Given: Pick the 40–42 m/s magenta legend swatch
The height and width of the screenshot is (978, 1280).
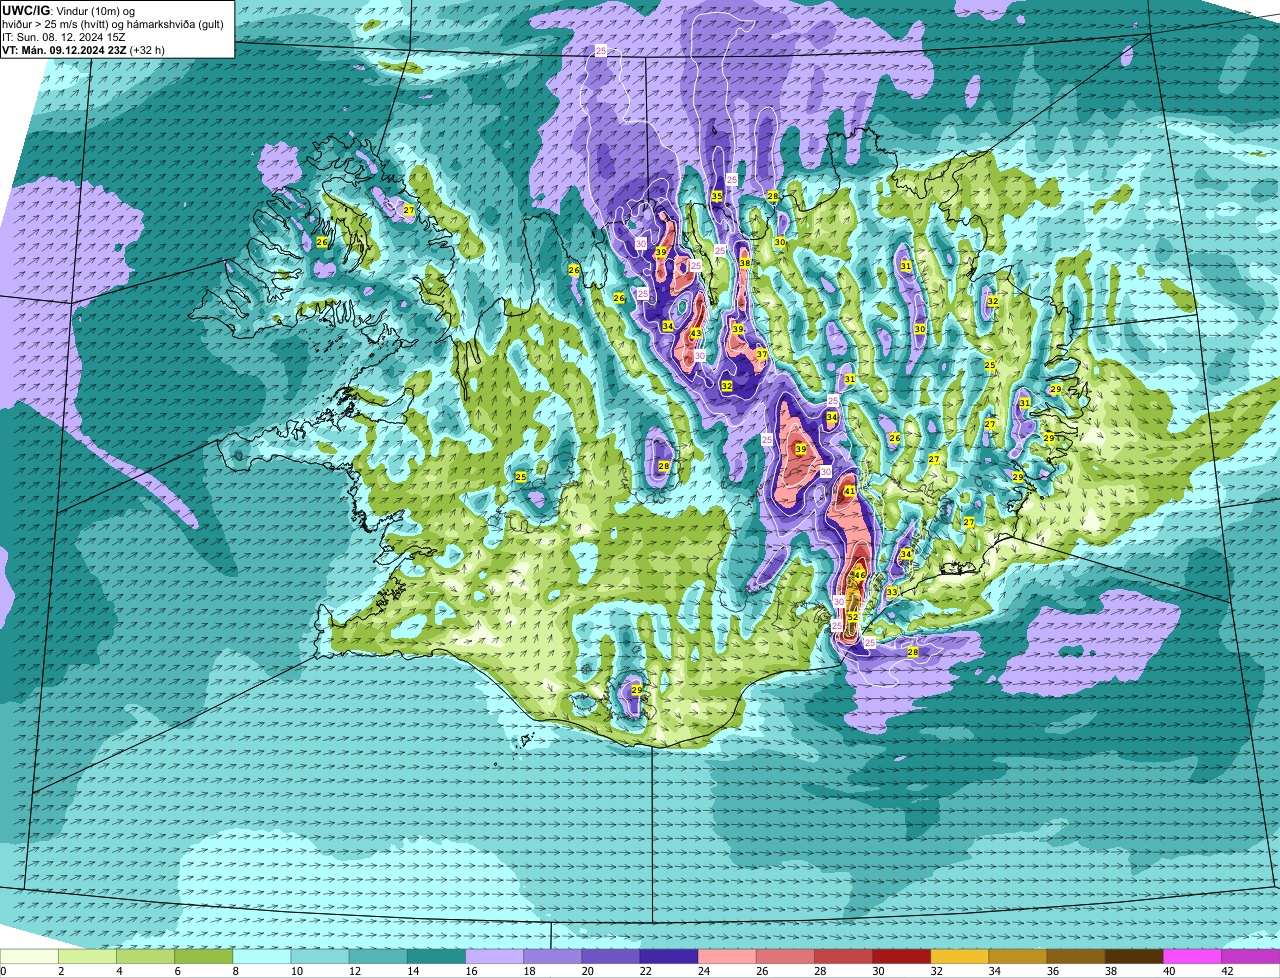Looking at the screenshot, I should coord(1193,957).
